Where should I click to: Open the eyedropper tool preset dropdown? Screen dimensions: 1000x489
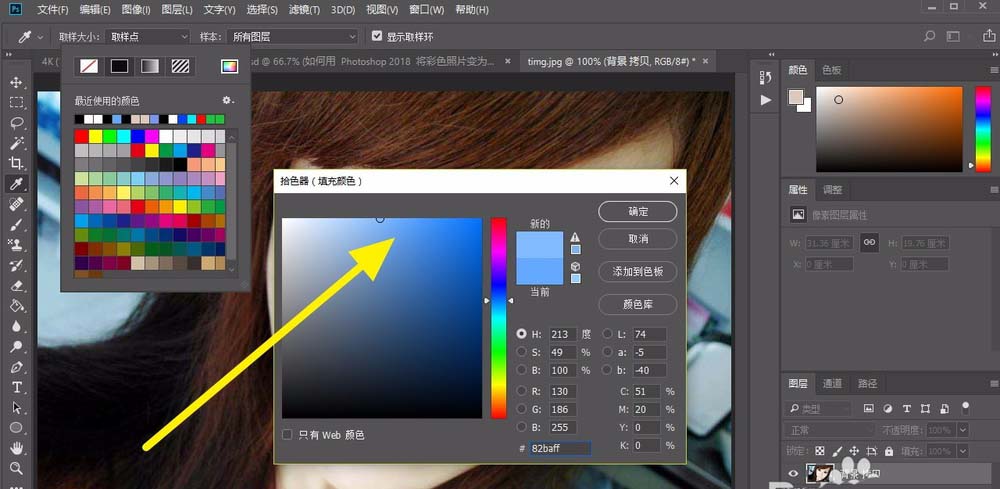[40, 37]
